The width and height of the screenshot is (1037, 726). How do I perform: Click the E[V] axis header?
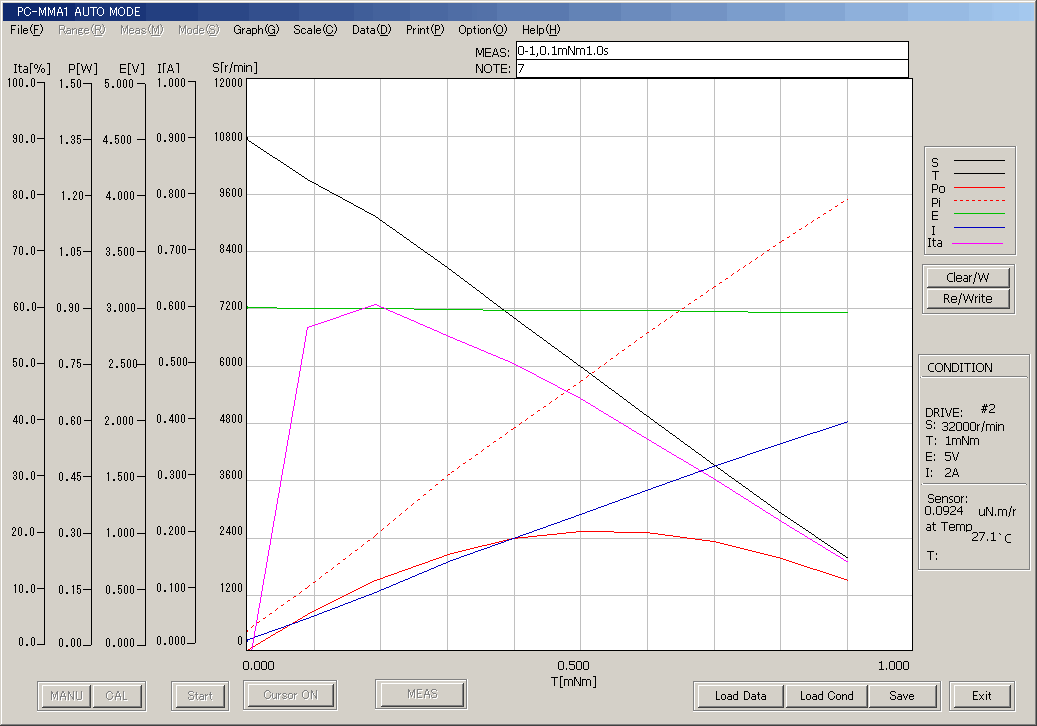132,69
